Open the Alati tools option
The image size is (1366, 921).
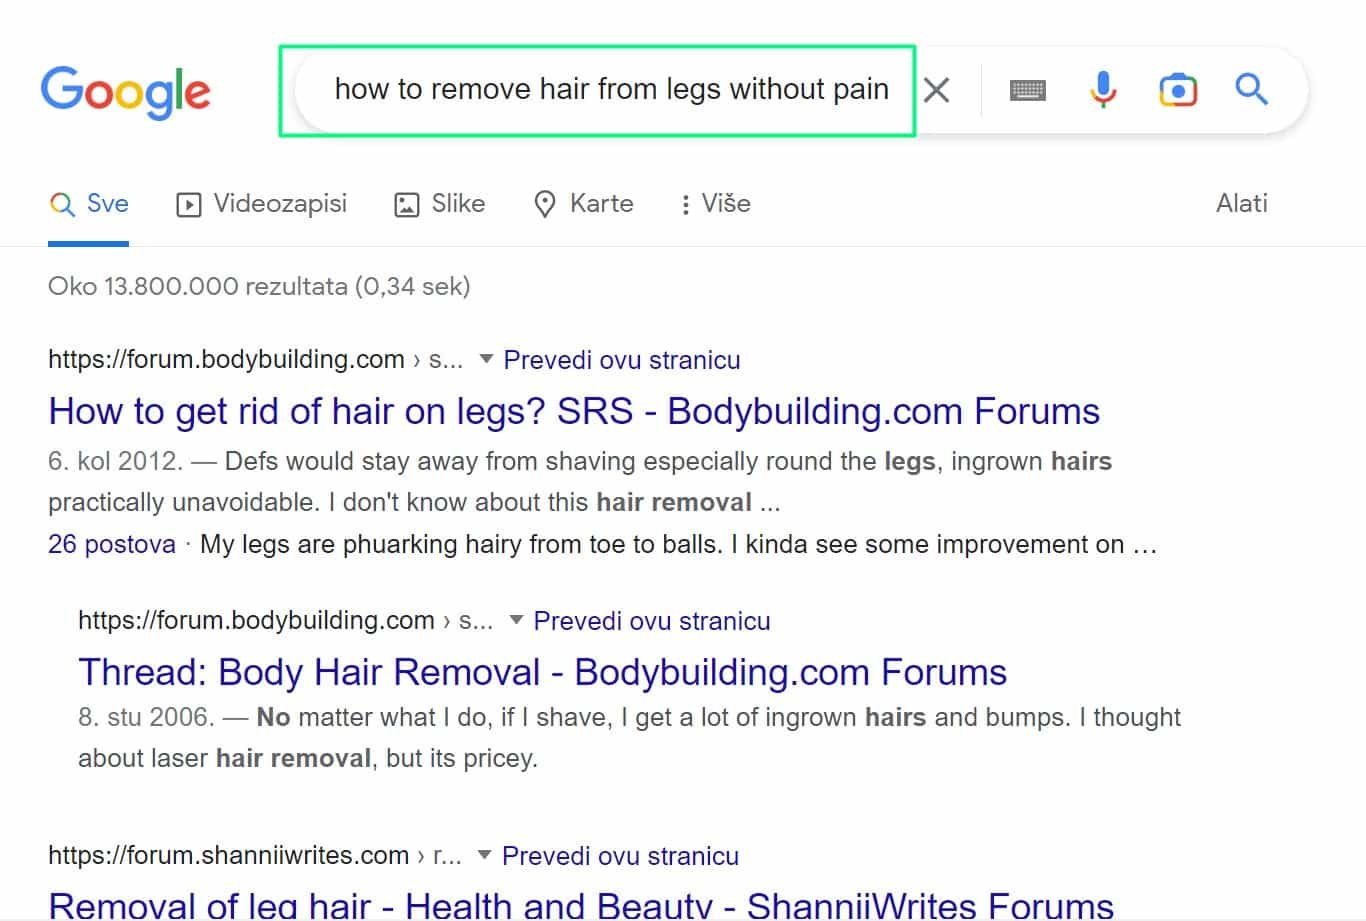[1241, 204]
